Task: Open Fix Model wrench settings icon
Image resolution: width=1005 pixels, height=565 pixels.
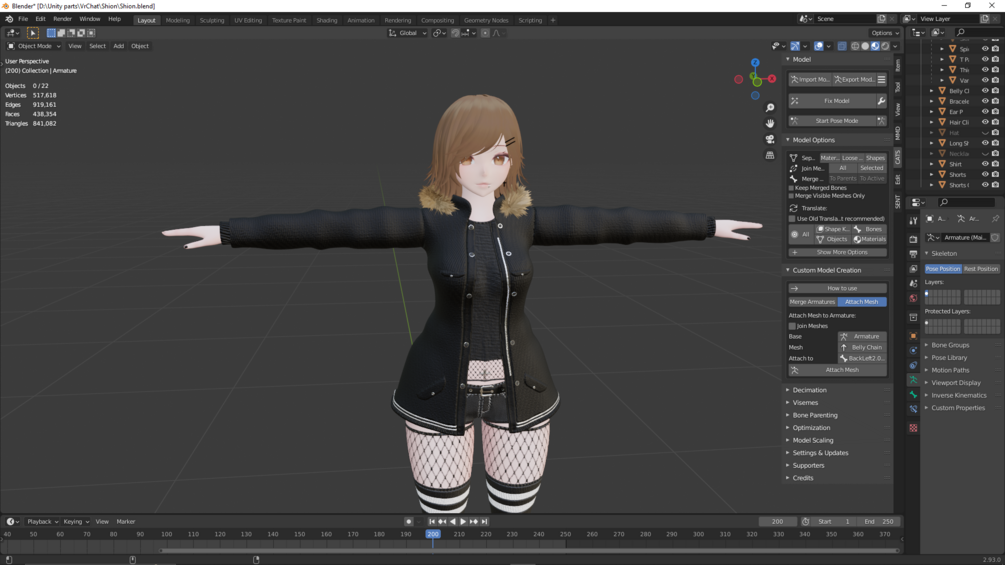Action: 881,101
